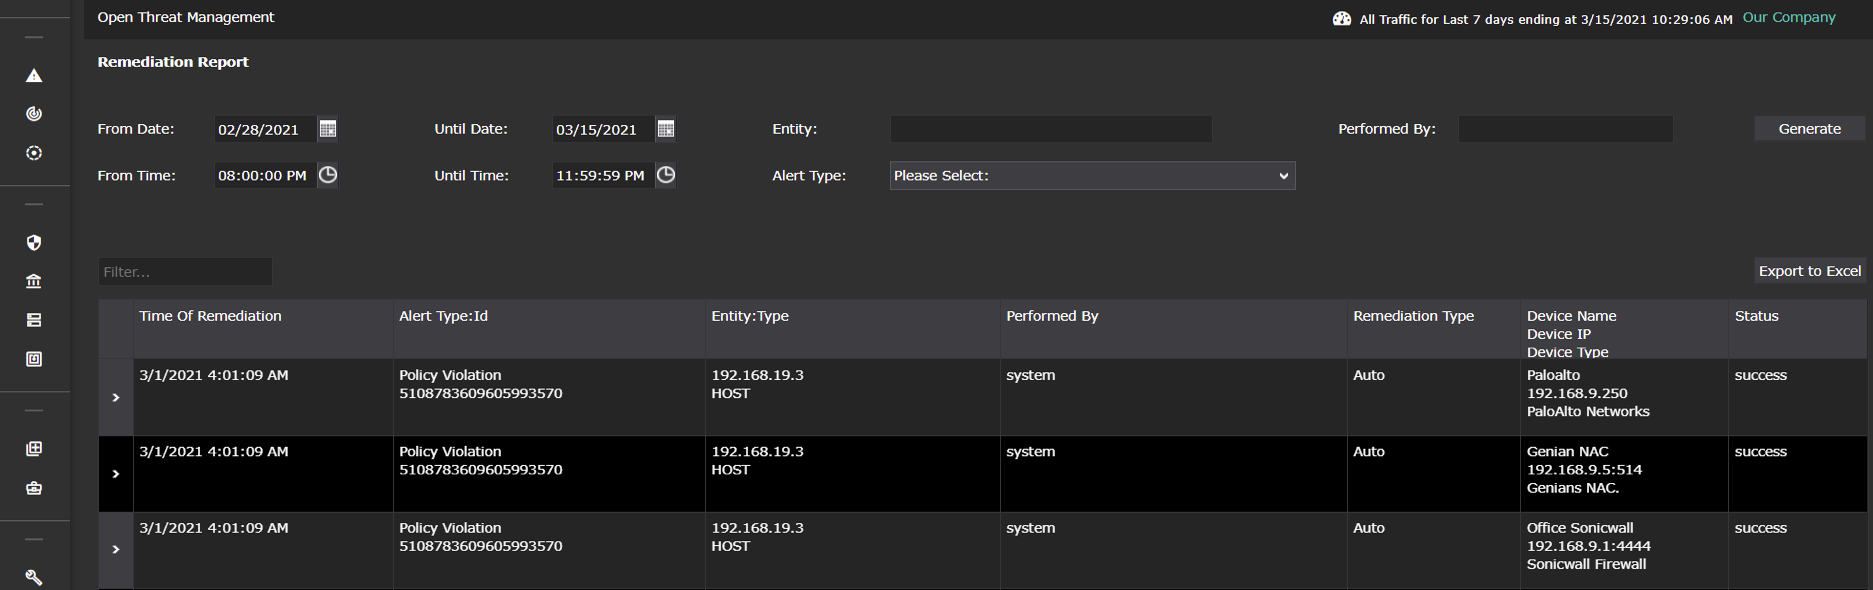Click Export to Excel

[x=1809, y=271]
